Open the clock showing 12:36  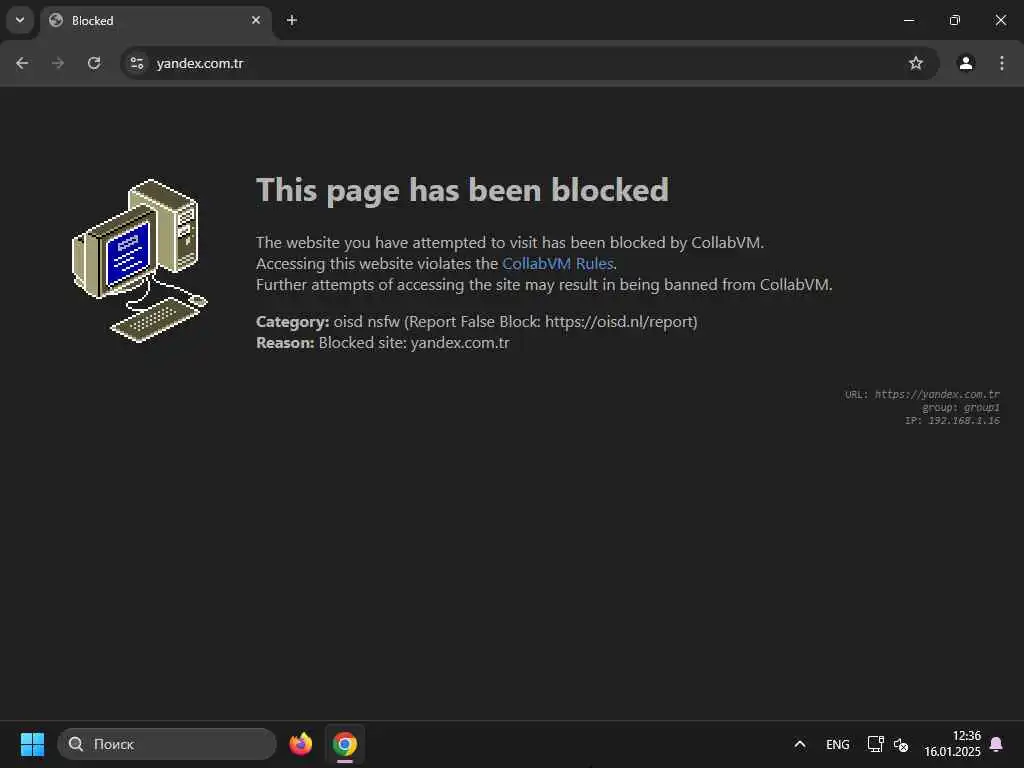pos(952,744)
